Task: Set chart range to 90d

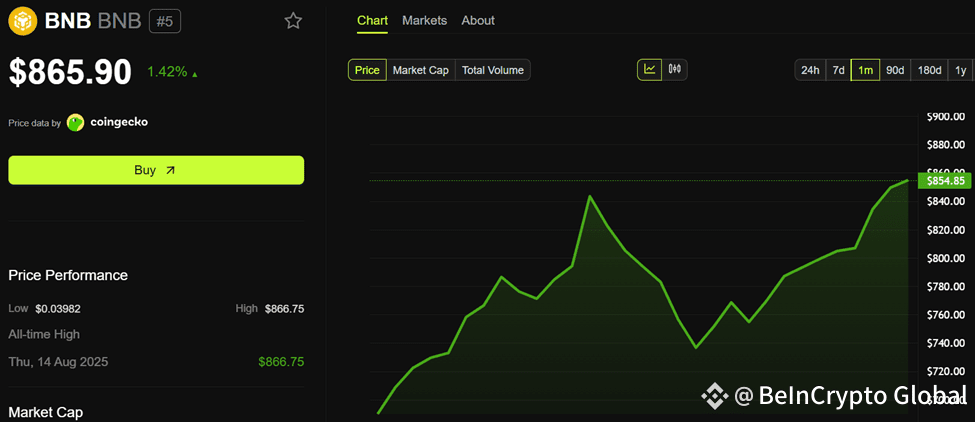Action: coord(895,70)
